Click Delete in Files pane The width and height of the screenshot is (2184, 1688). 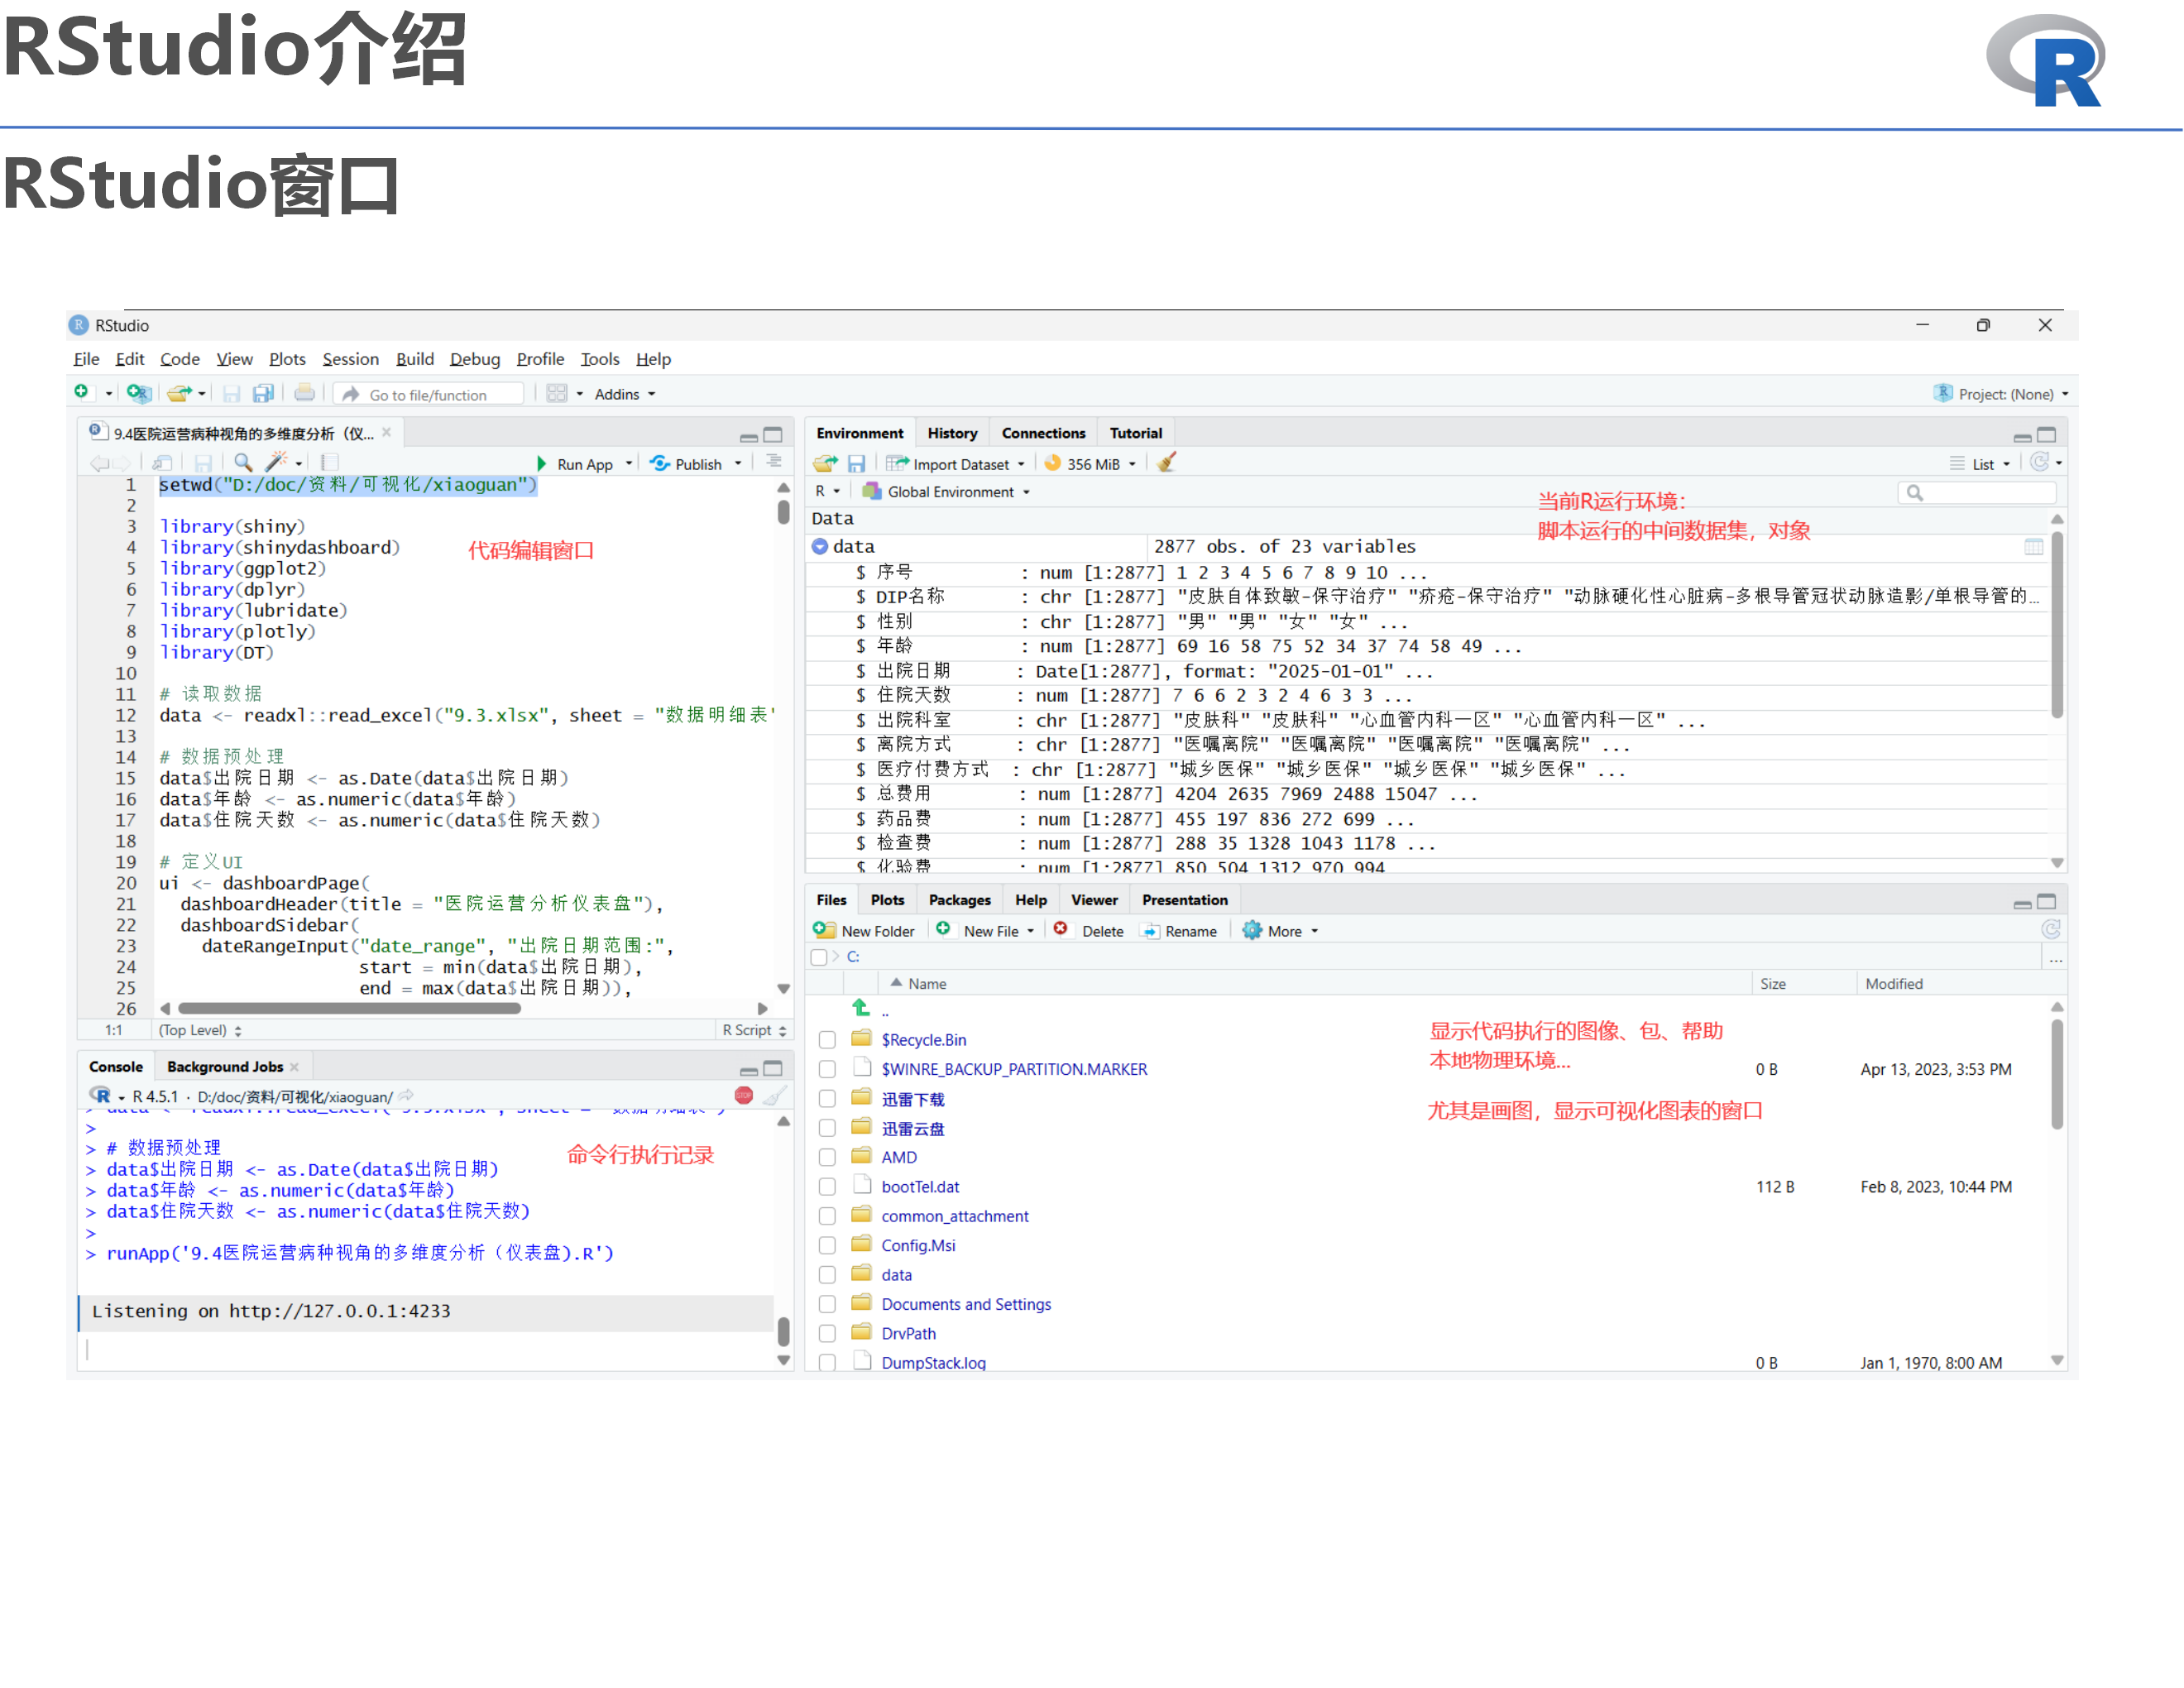click(1089, 931)
